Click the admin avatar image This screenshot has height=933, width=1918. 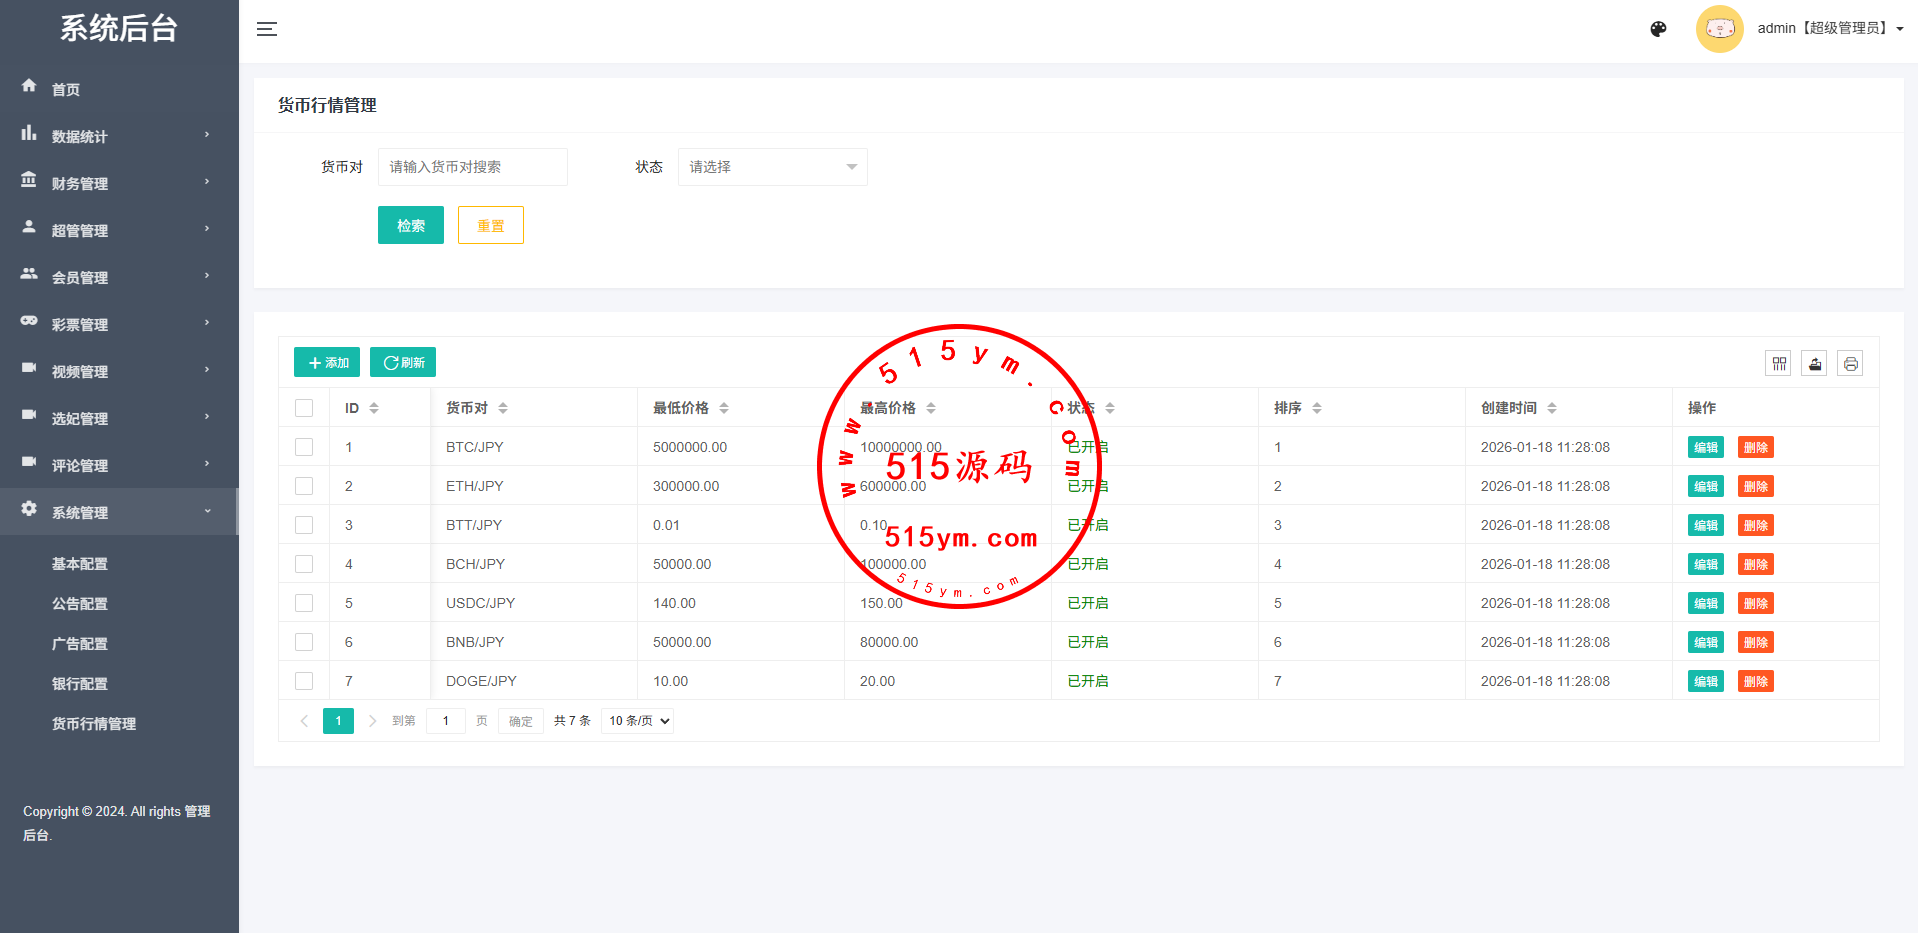(1719, 29)
